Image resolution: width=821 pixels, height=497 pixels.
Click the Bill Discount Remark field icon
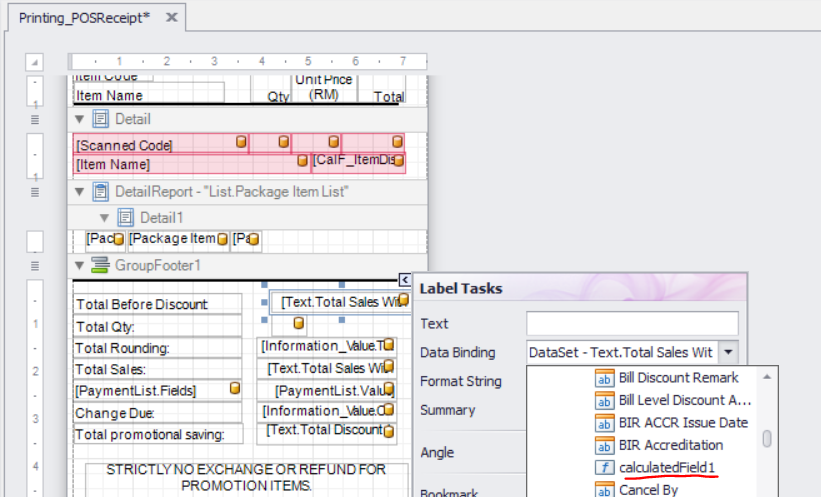604,377
